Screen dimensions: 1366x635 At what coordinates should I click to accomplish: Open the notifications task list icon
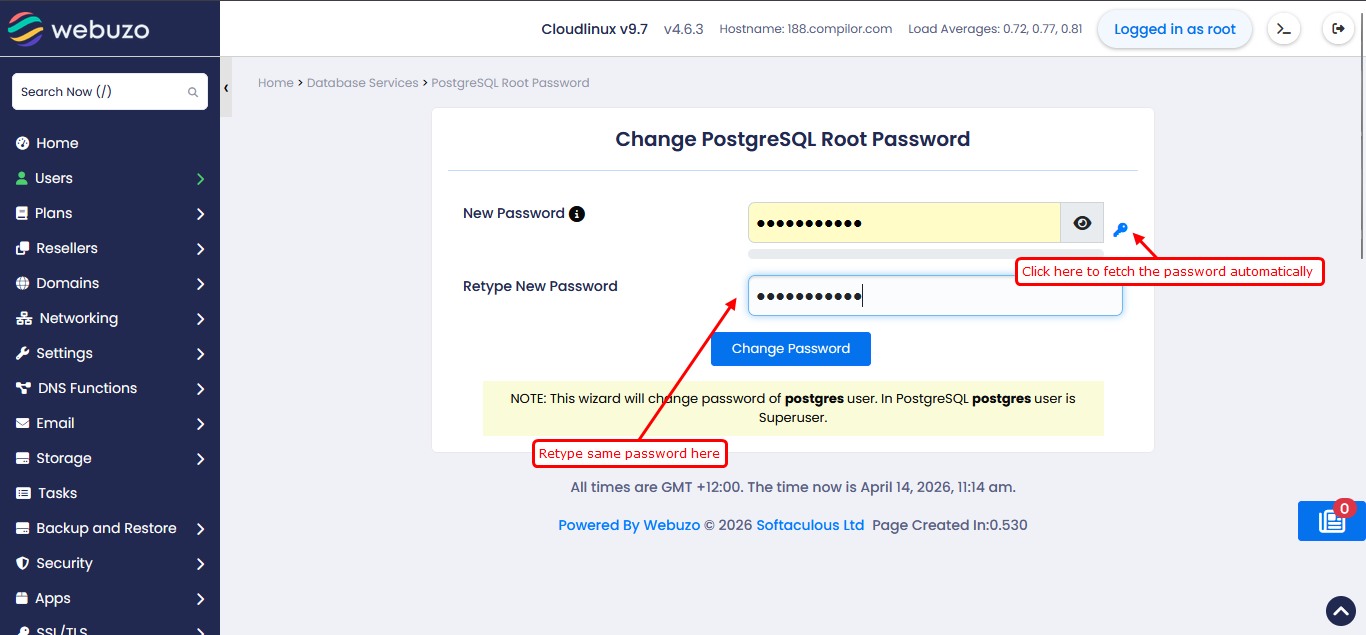pyautogui.click(x=1331, y=521)
